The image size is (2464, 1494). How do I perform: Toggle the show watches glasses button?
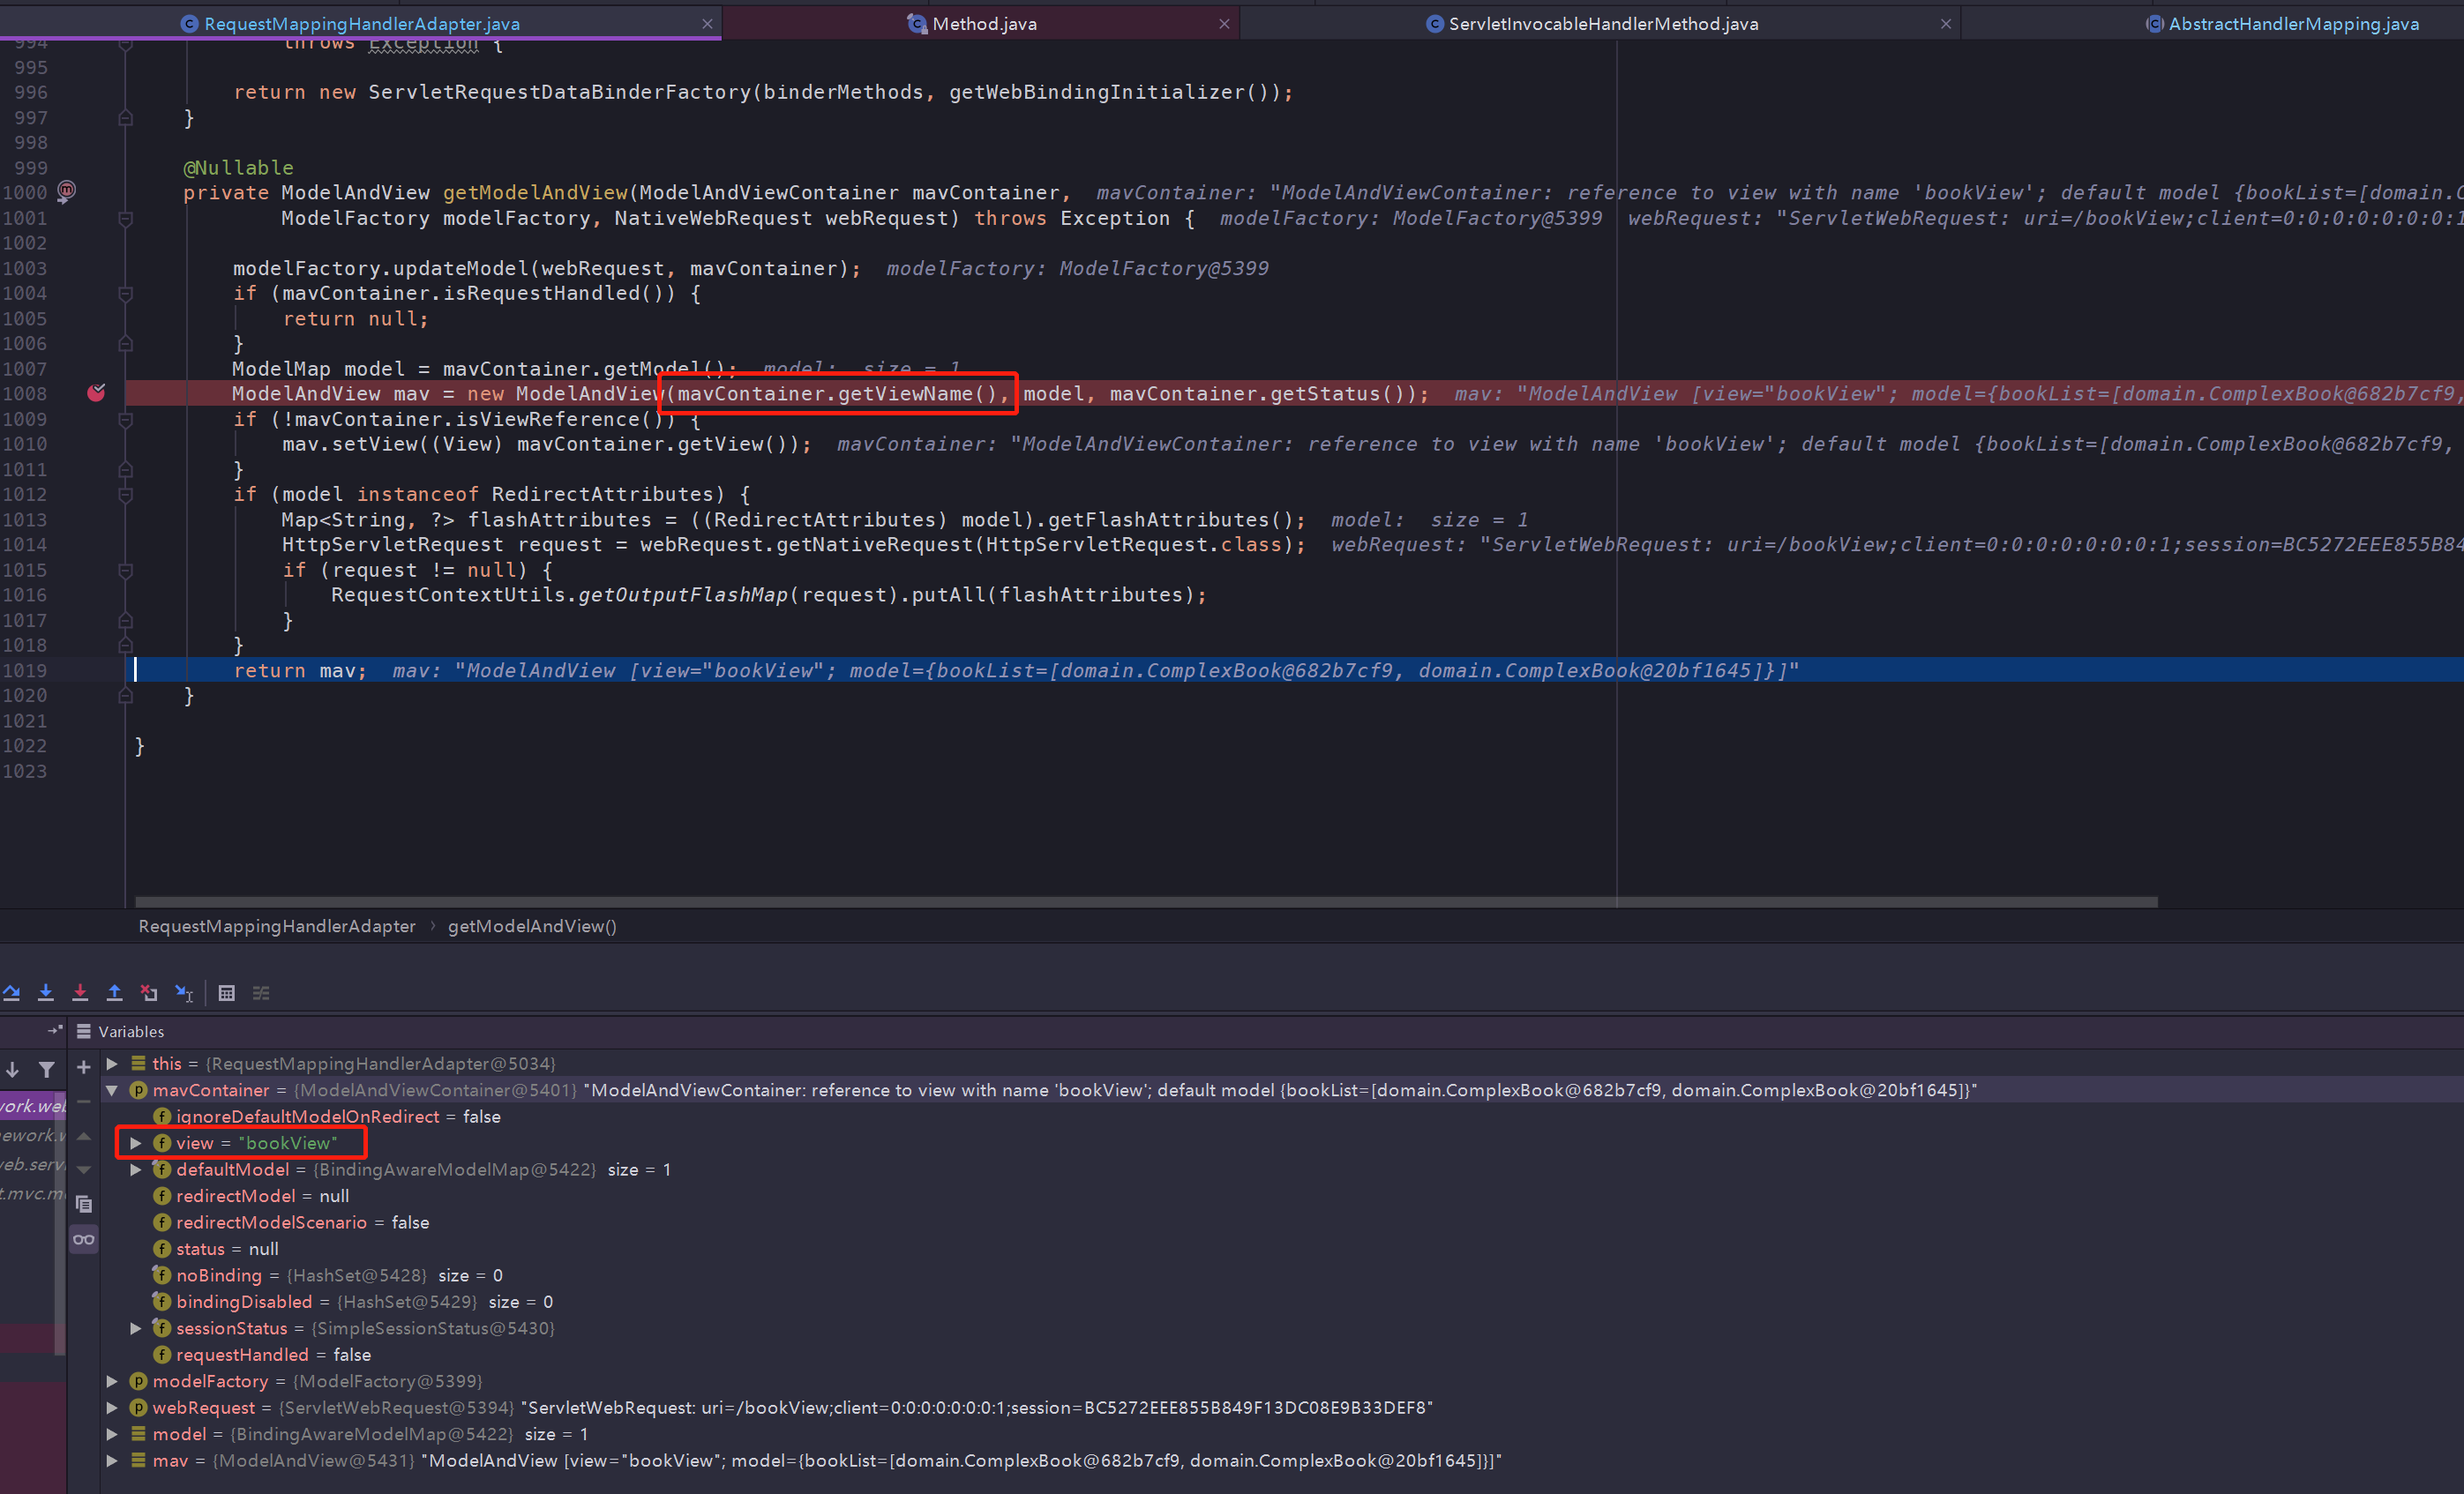coord(84,1240)
